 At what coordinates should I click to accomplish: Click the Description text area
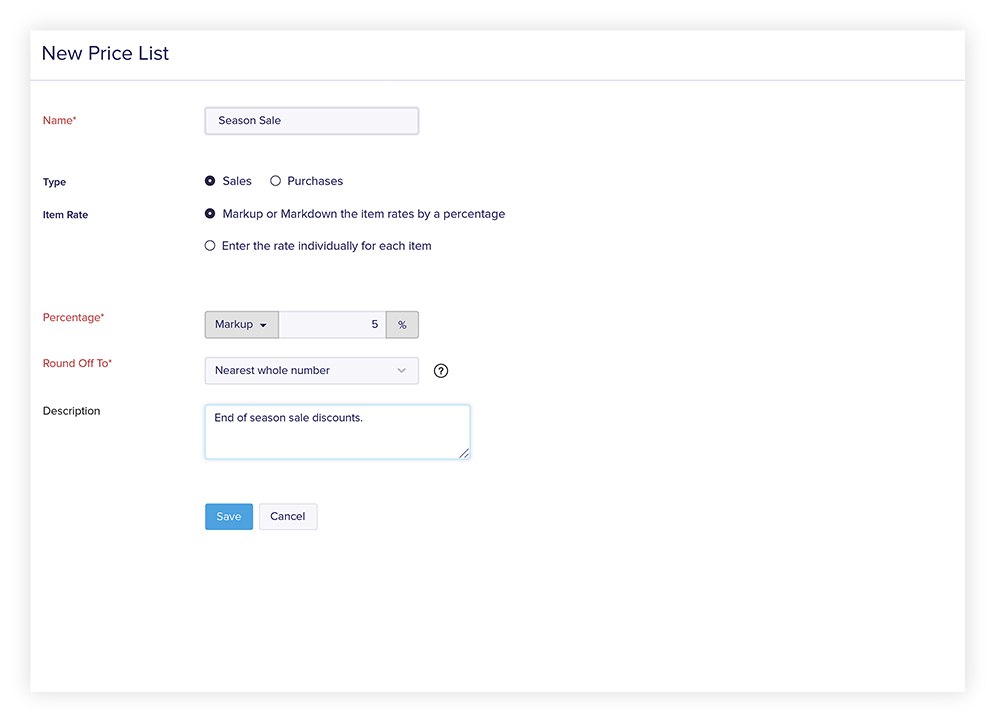[337, 431]
